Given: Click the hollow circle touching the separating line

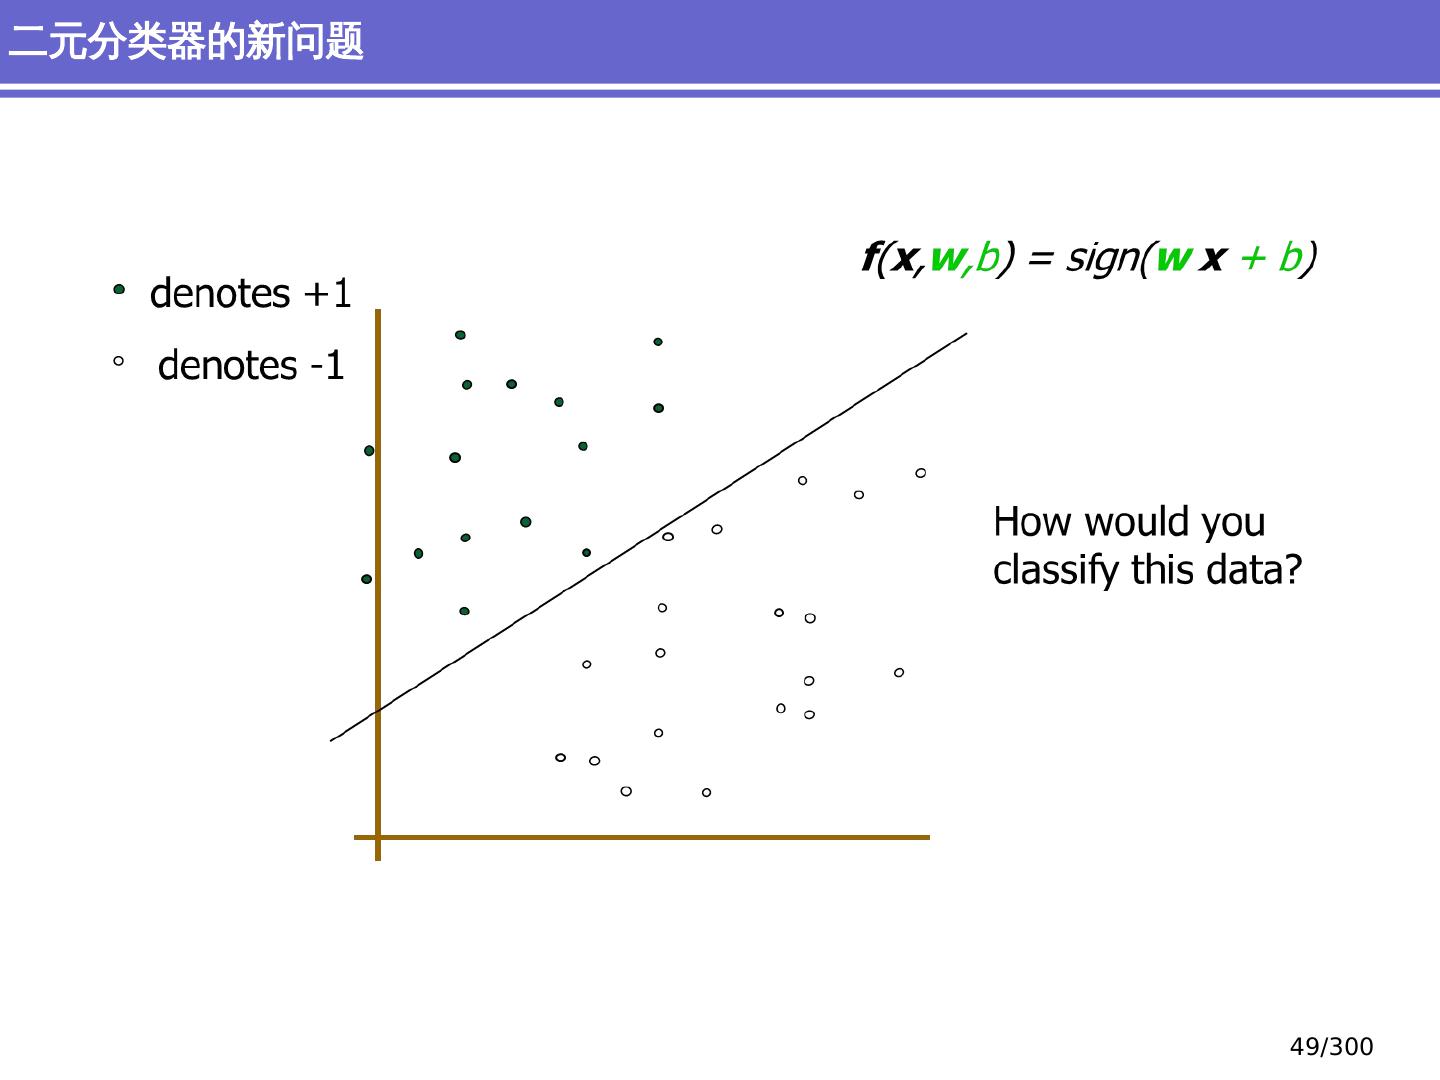Looking at the screenshot, I should [668, 537].
